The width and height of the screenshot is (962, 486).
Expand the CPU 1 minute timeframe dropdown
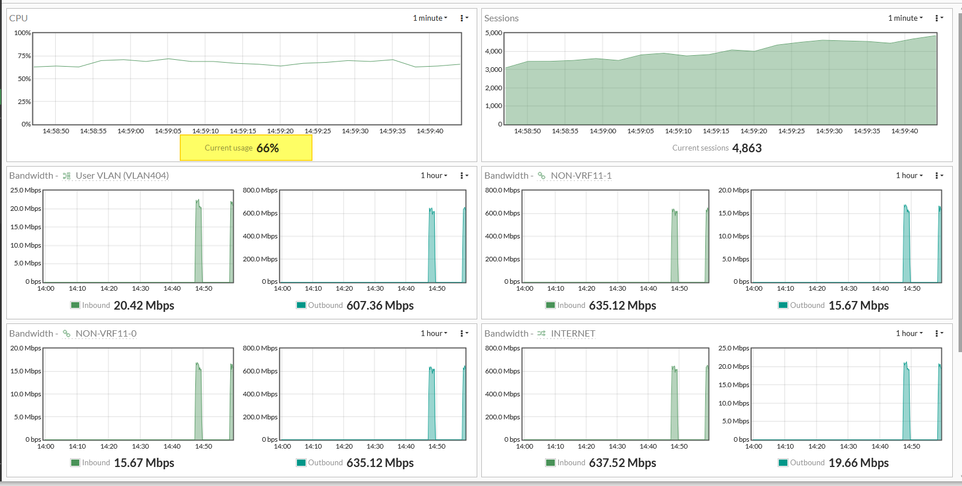pos(430,18)
